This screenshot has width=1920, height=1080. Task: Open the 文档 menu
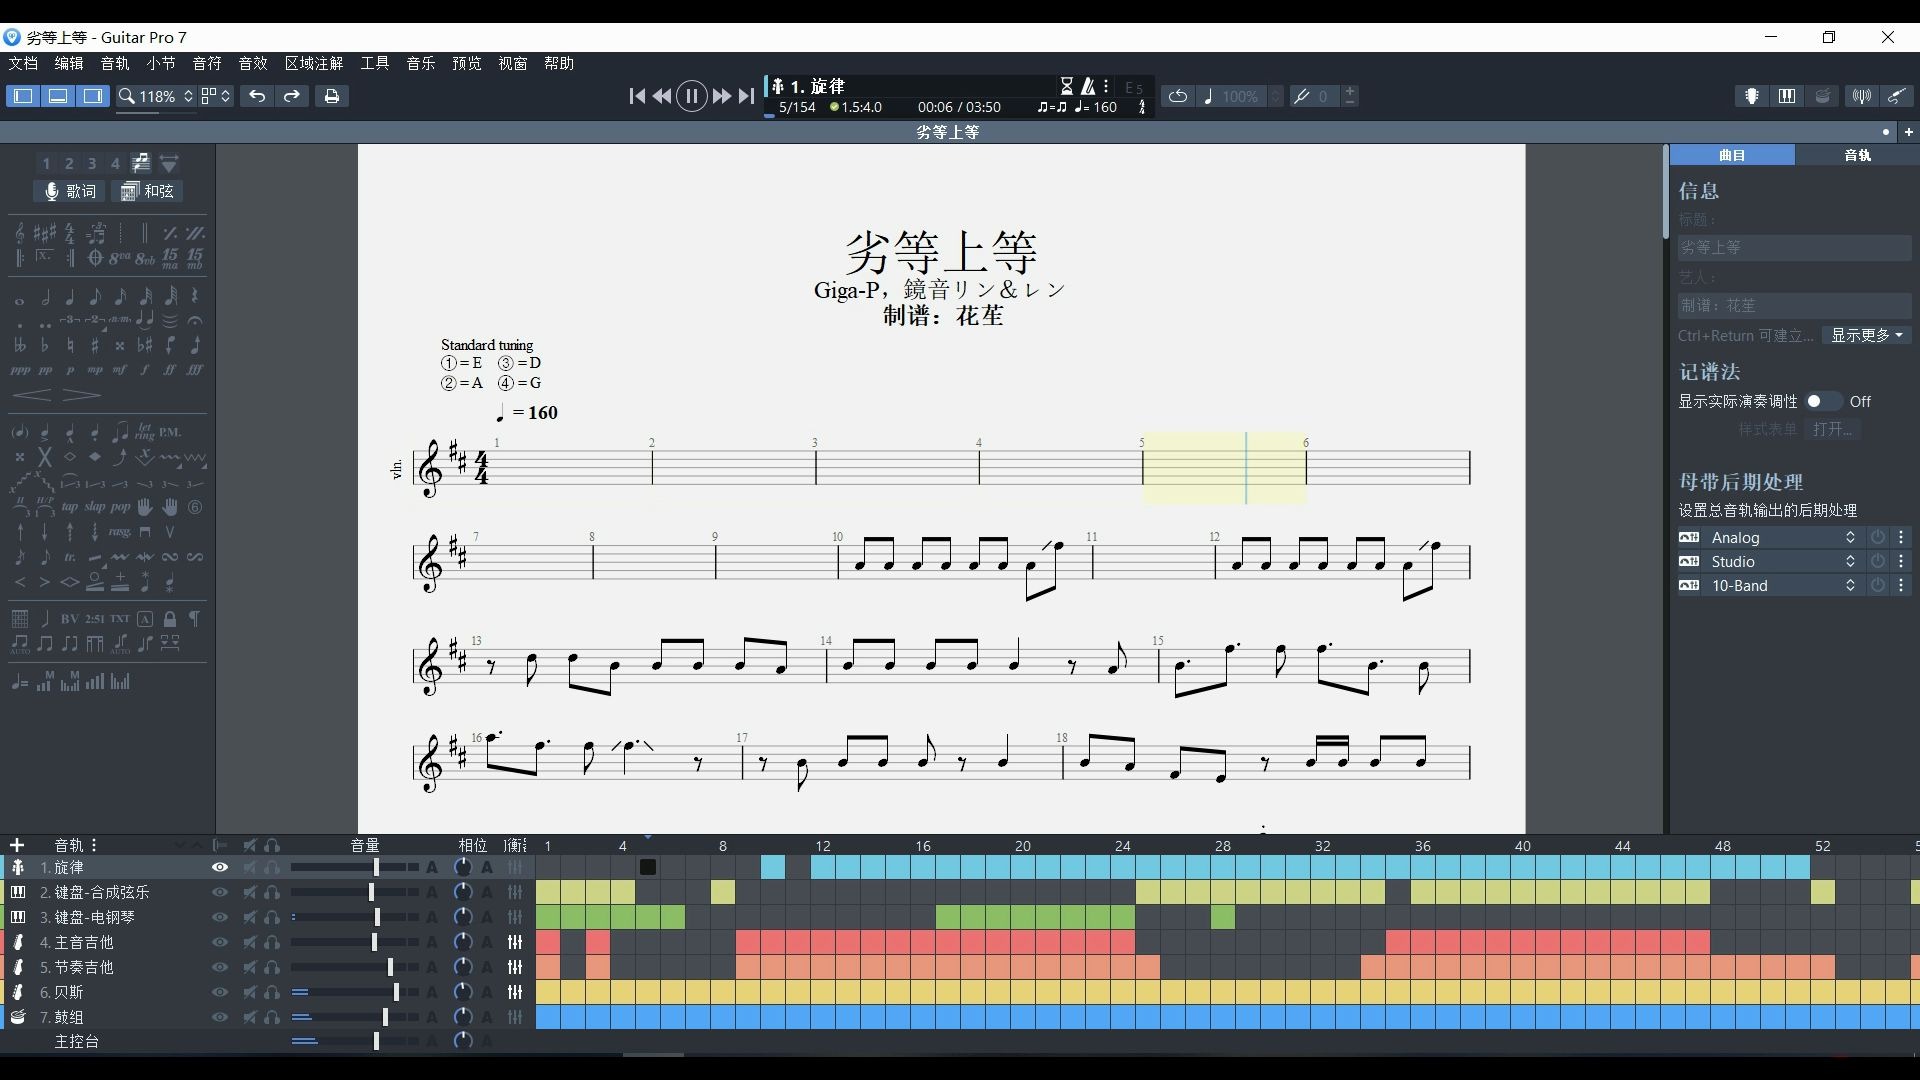coord(23,63)
